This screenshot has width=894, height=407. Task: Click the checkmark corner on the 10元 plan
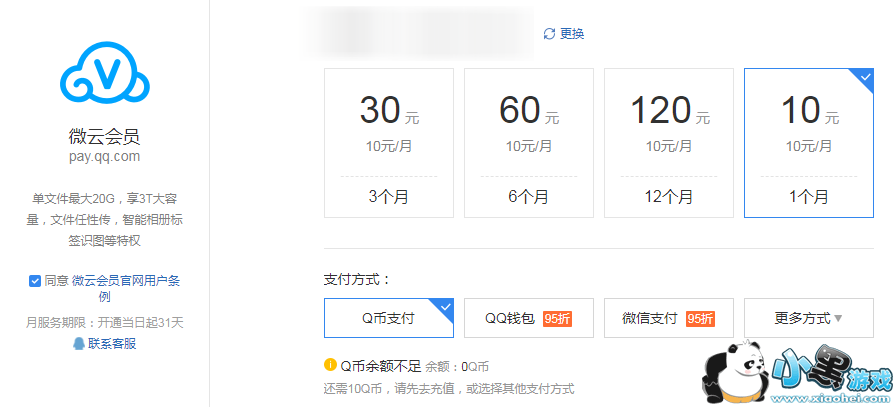[x=863, y=77]
